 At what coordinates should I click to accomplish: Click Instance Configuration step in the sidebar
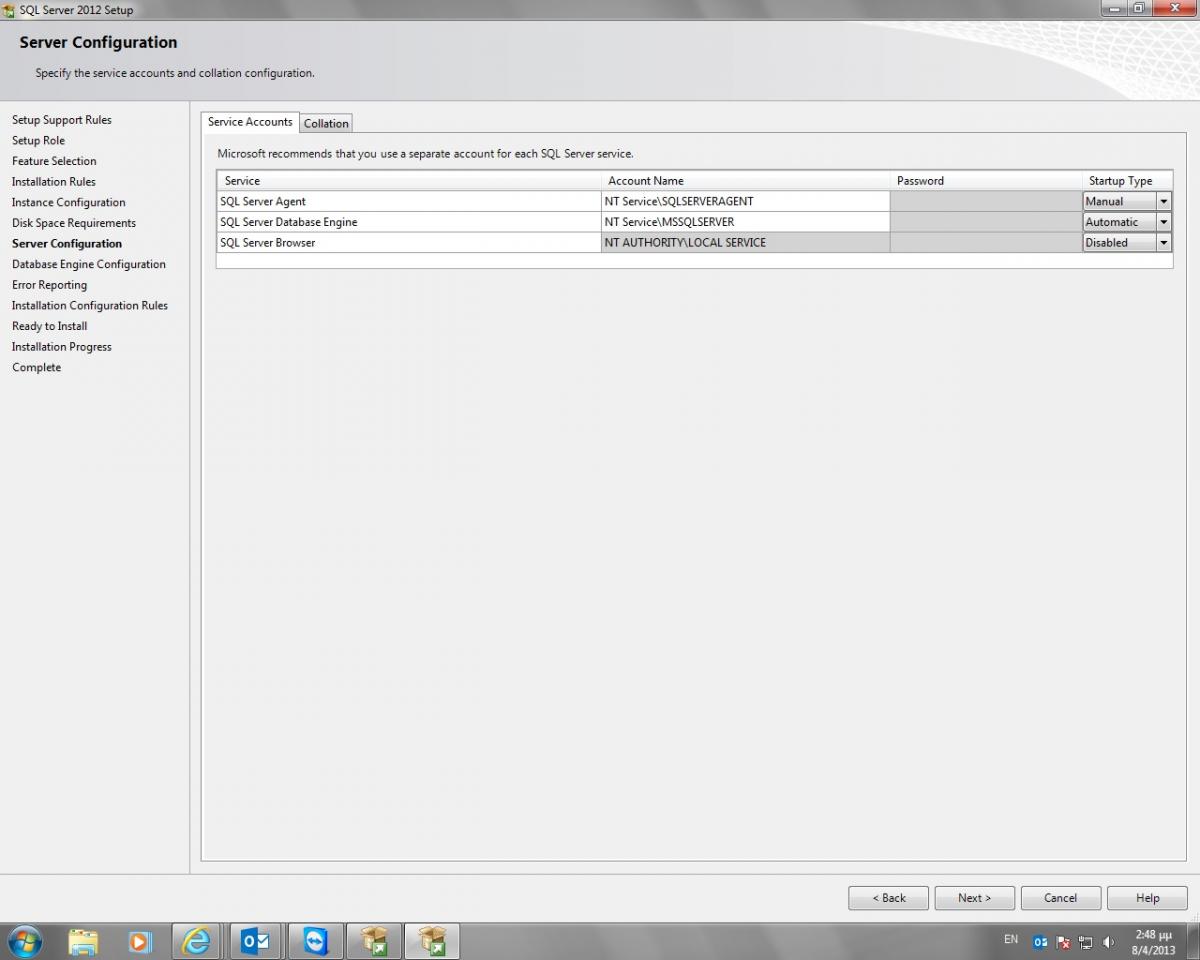pyautogui.click(x=69, y=202)
